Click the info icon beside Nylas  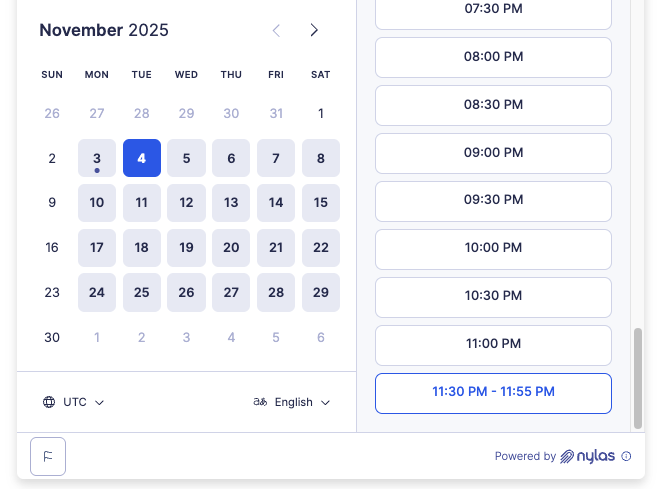click(x=627, y=456)
